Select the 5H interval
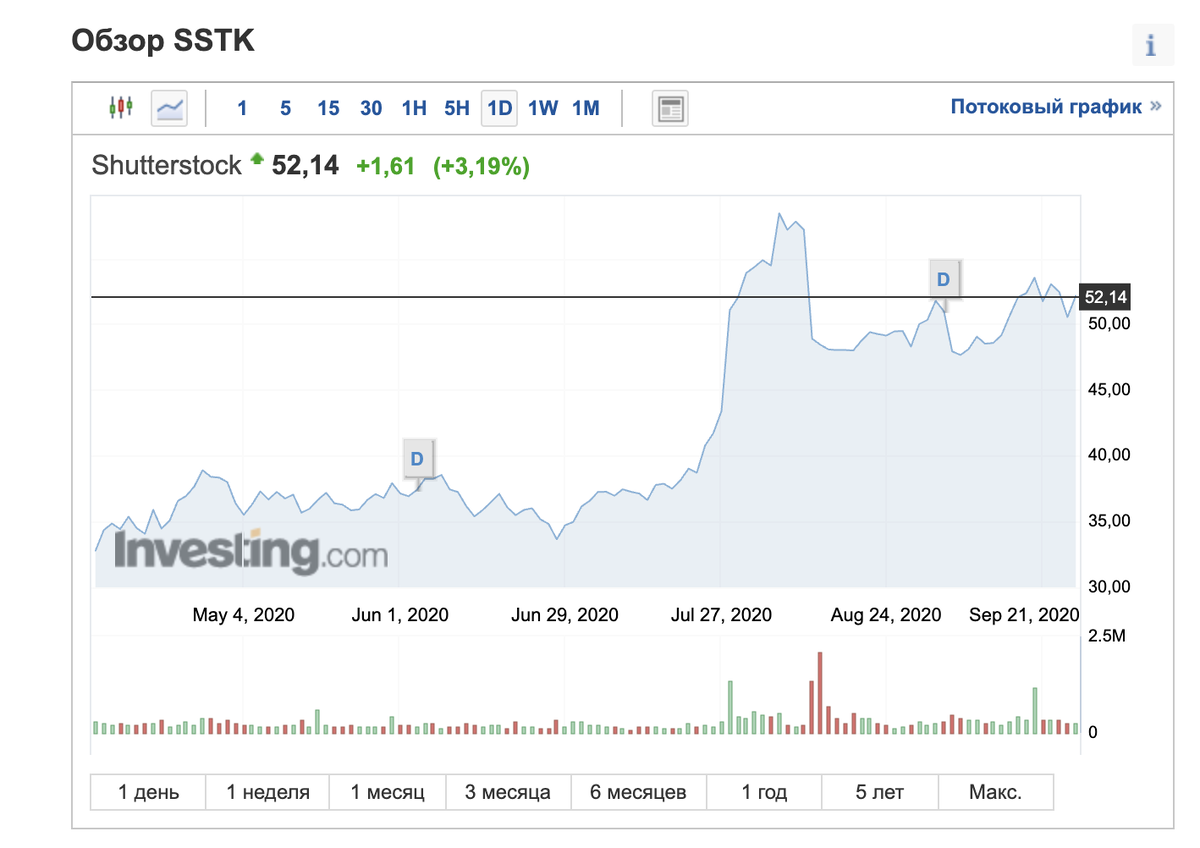Image resolution: width=1200 pixels, height=848 pixels. coord(457,108)
